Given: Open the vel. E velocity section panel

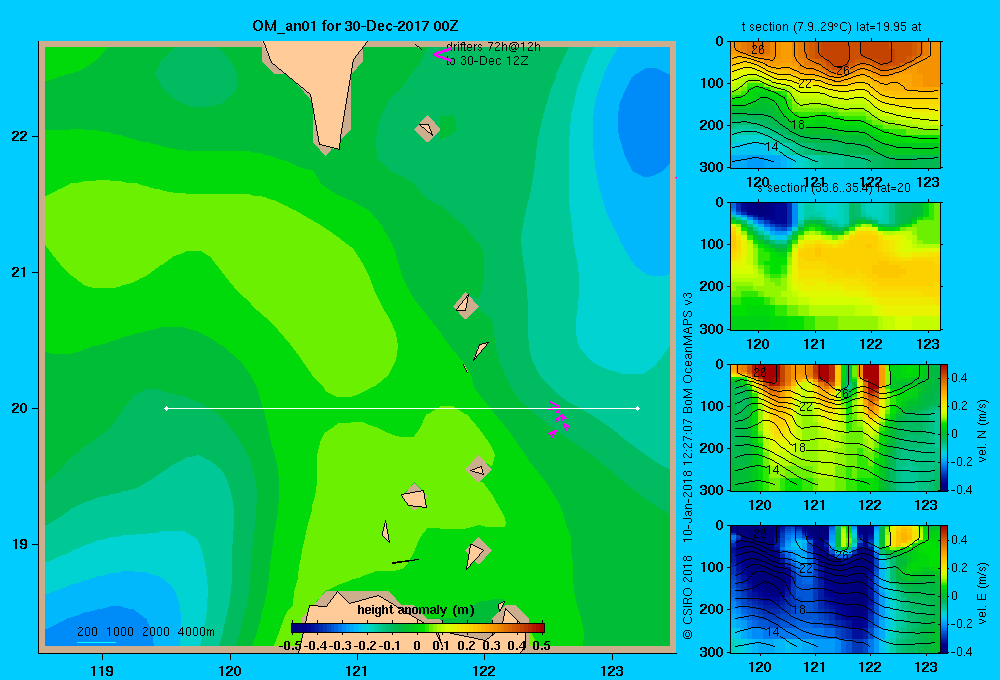Looking at the screenshot, I should point(835,589).
